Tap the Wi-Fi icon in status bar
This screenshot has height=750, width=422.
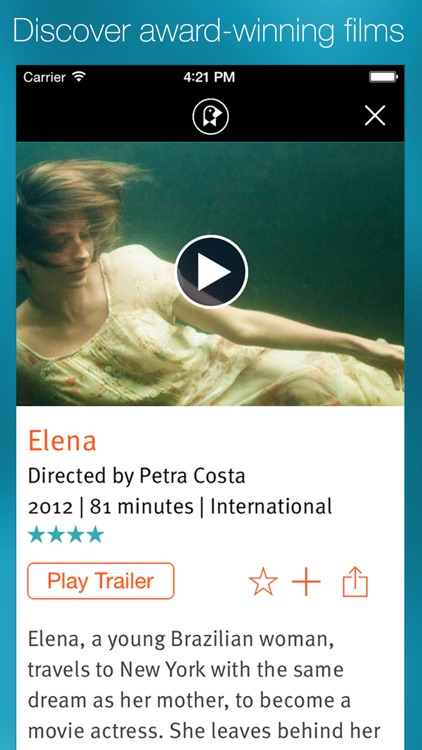tap(78, 76)
